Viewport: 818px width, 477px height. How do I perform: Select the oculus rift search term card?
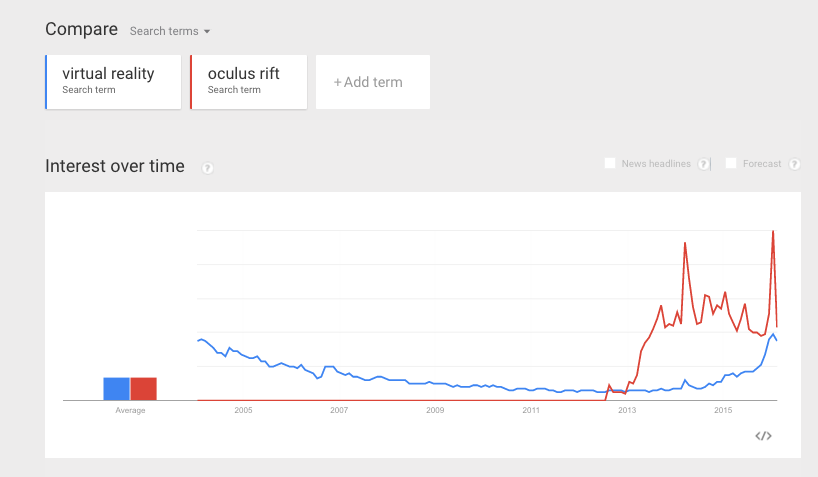(249, 82)
